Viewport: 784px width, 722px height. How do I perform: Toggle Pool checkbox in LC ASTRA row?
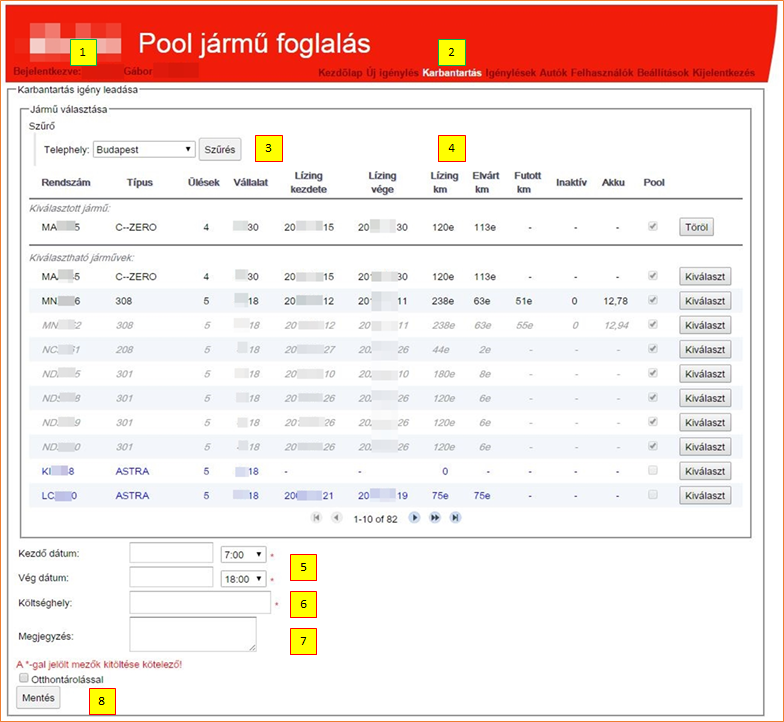point(653,494)
